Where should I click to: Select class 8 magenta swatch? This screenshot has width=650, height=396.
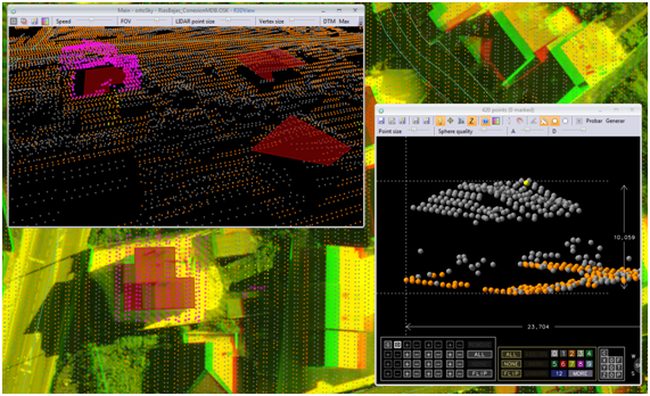coord(580,364)
